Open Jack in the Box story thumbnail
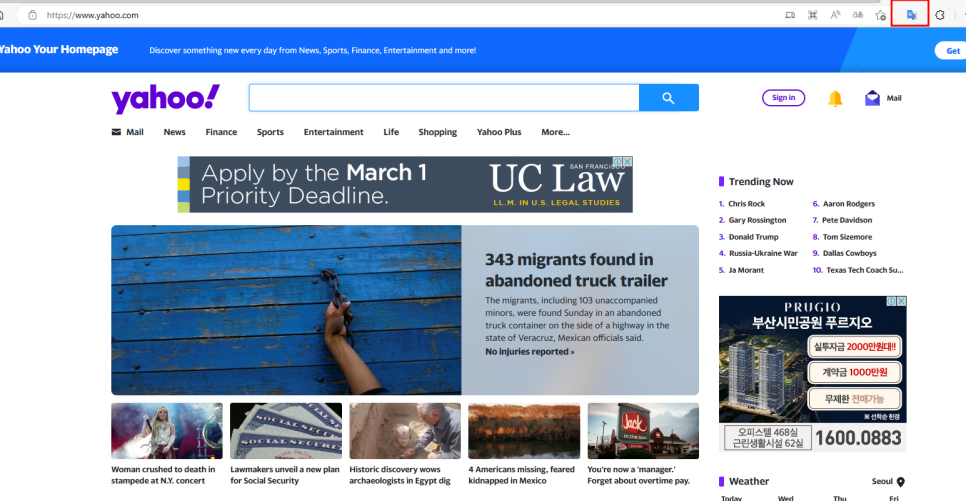Image resolution: width=966 pixels, height=501 pixels. (643, 431)
